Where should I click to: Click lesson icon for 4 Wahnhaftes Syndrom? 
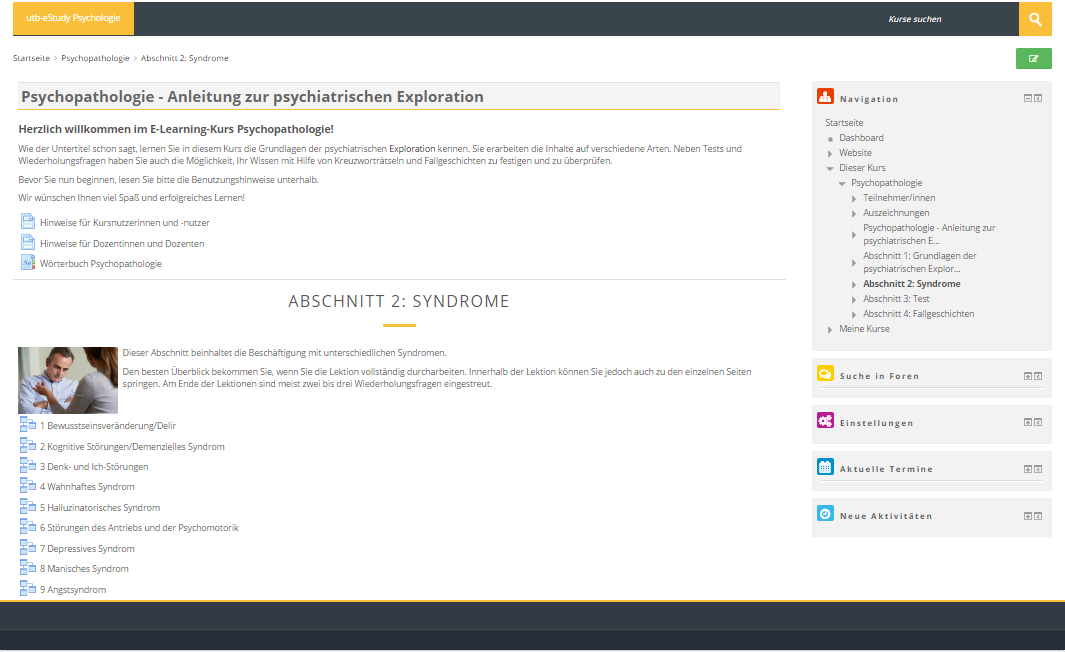point(28,486)
